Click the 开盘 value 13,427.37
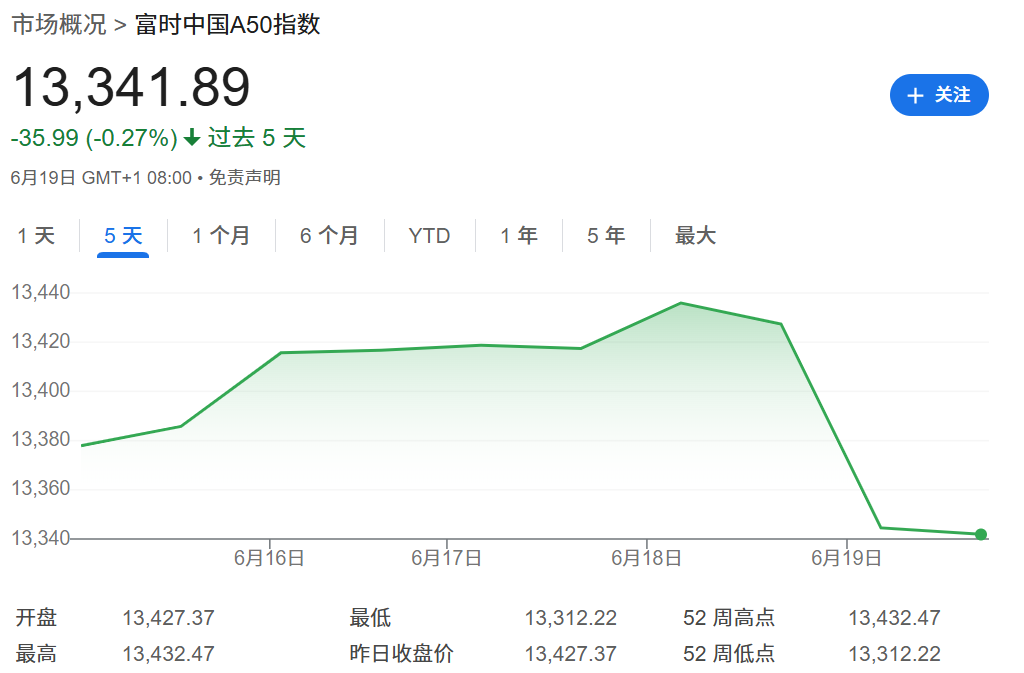Image resolution: width=1024 pixels, height=673 pixels. pos(168,618)
